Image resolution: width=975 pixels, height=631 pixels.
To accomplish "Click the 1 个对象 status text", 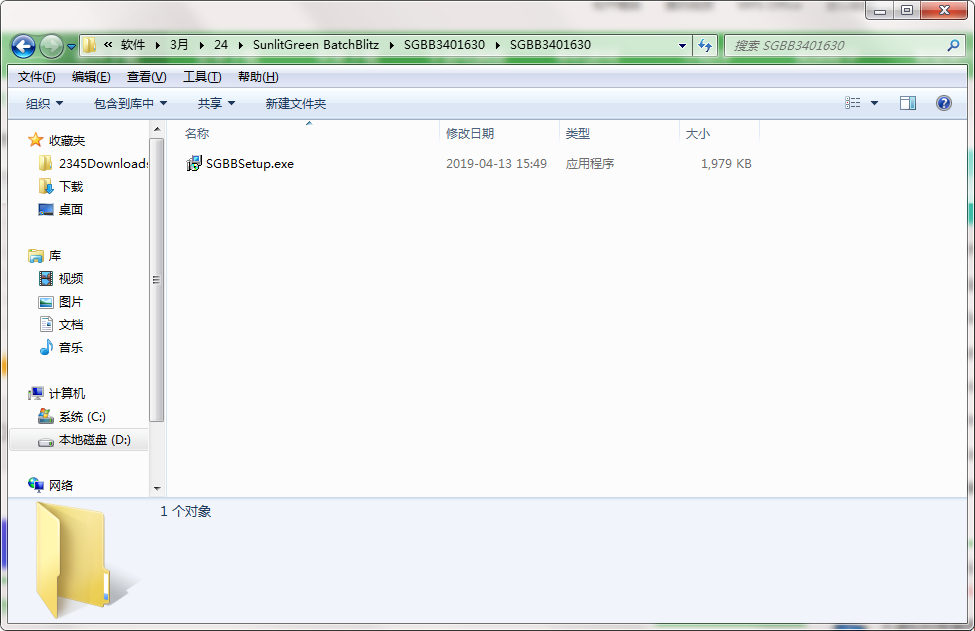I will [x=186, y=511].
